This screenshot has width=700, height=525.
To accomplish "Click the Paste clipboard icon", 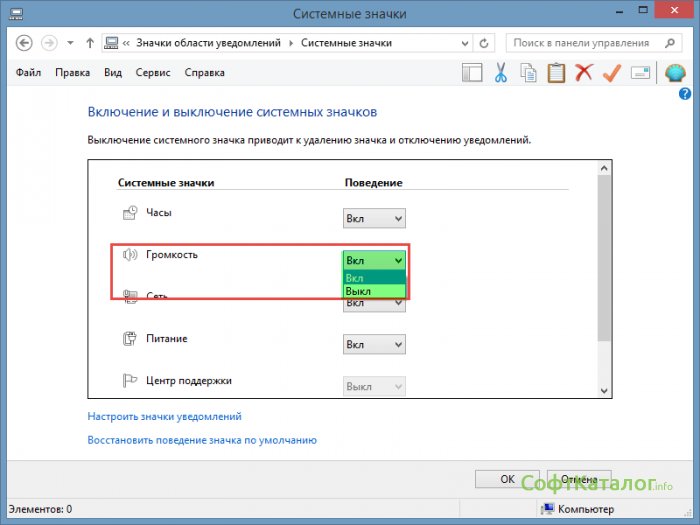I will click(x=556, y=73).
